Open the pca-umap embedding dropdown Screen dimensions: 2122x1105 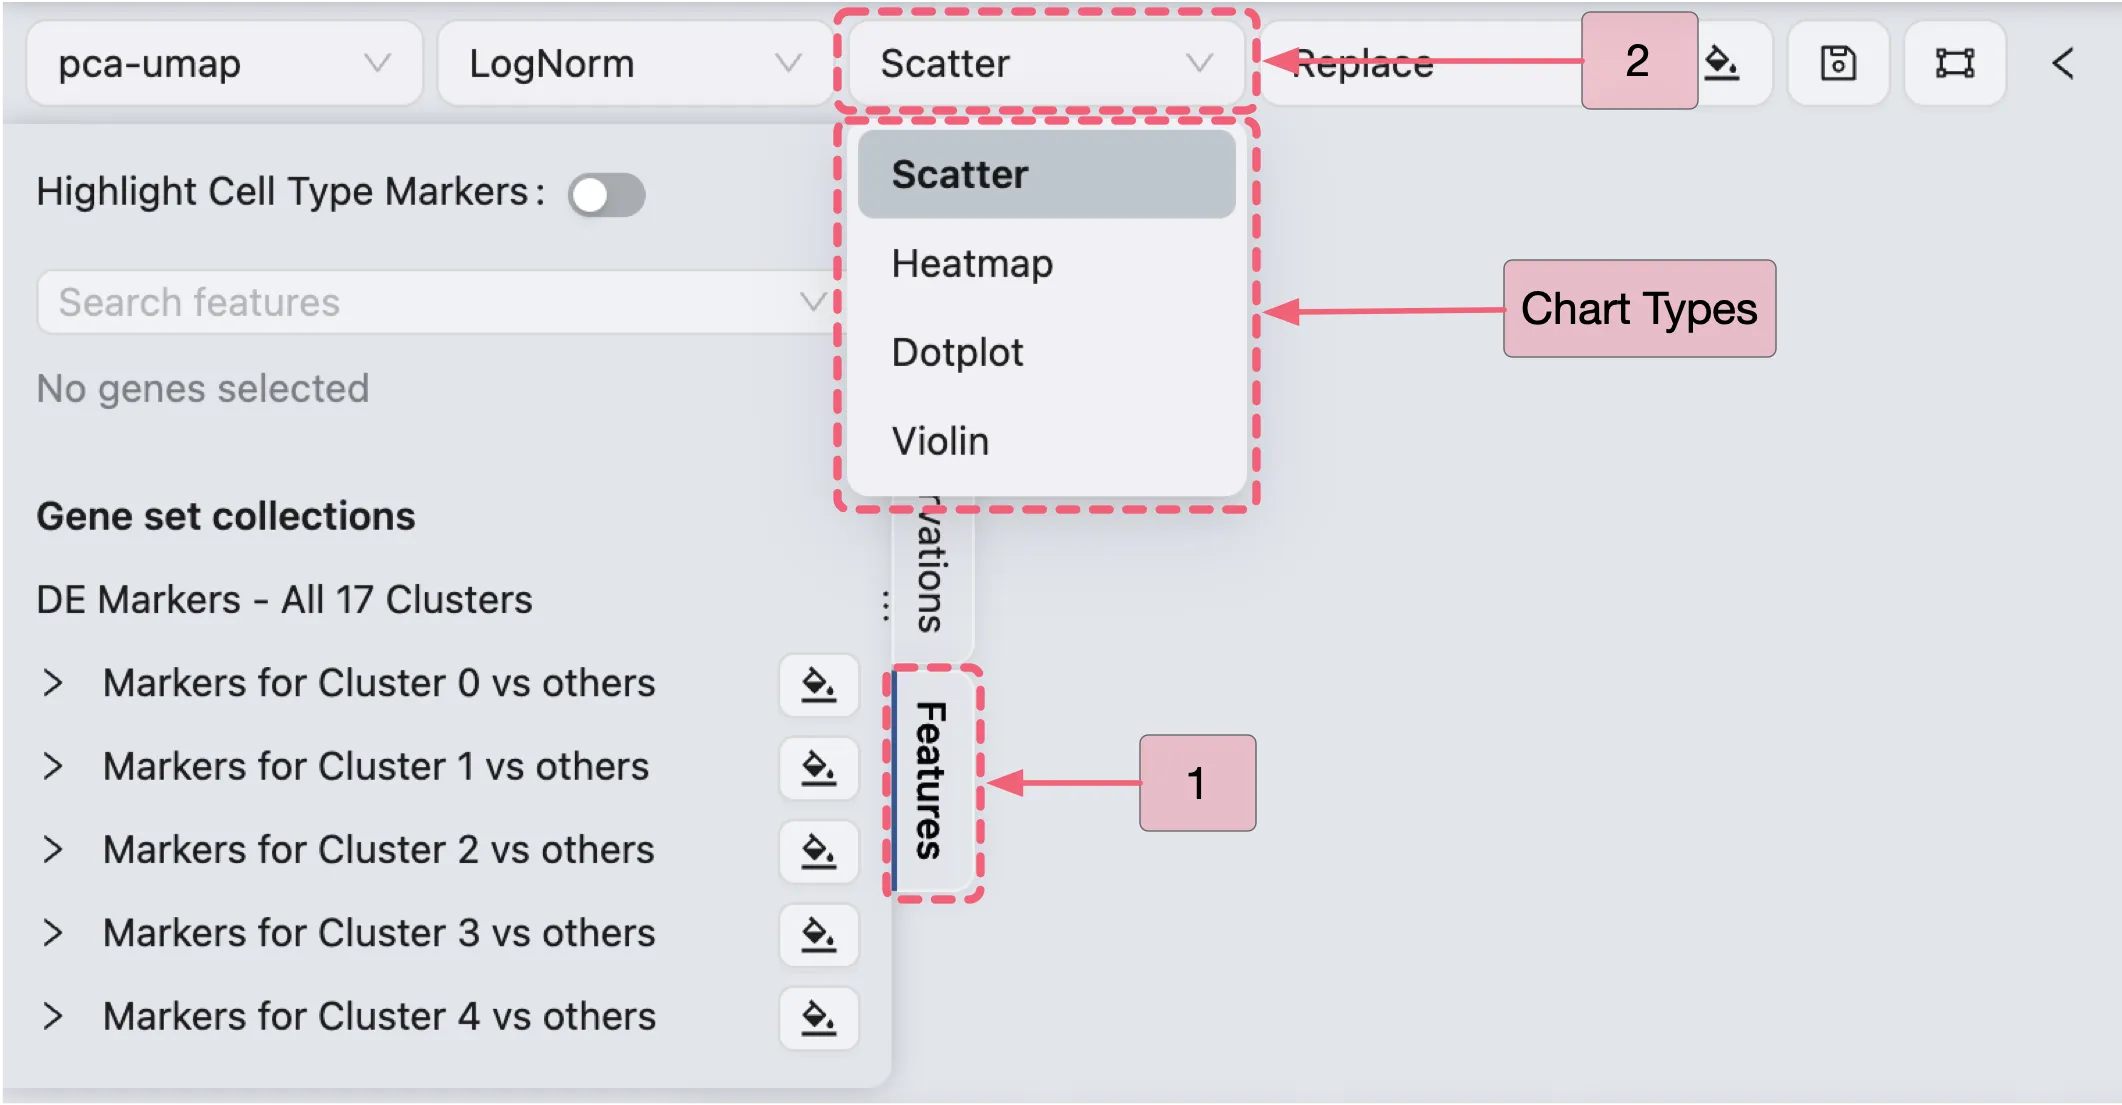(224, 63)
